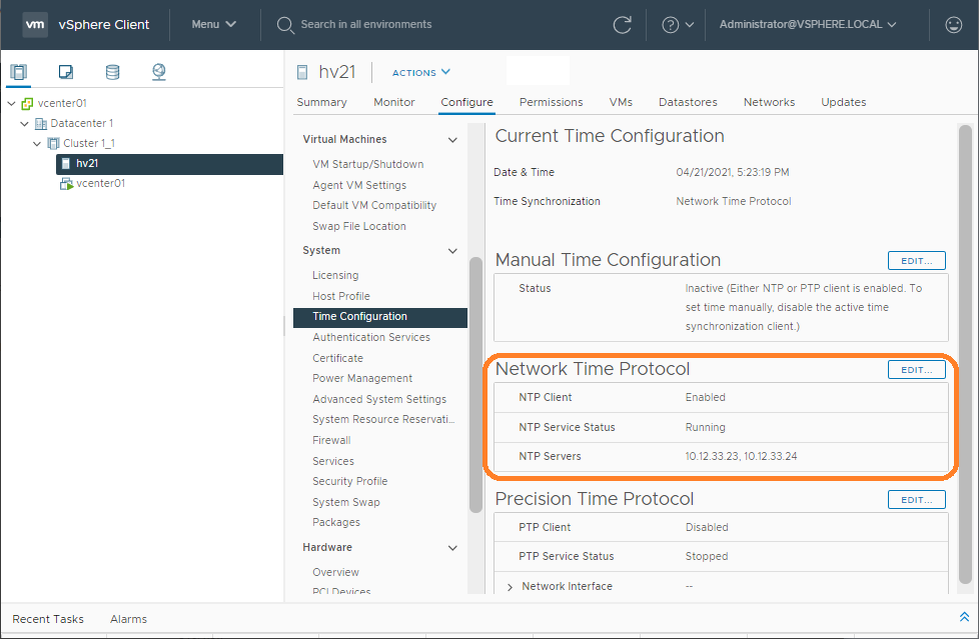Open Security Profile settings
The height and width of the screenshot is (639, 979).
(x=350, y=482)
